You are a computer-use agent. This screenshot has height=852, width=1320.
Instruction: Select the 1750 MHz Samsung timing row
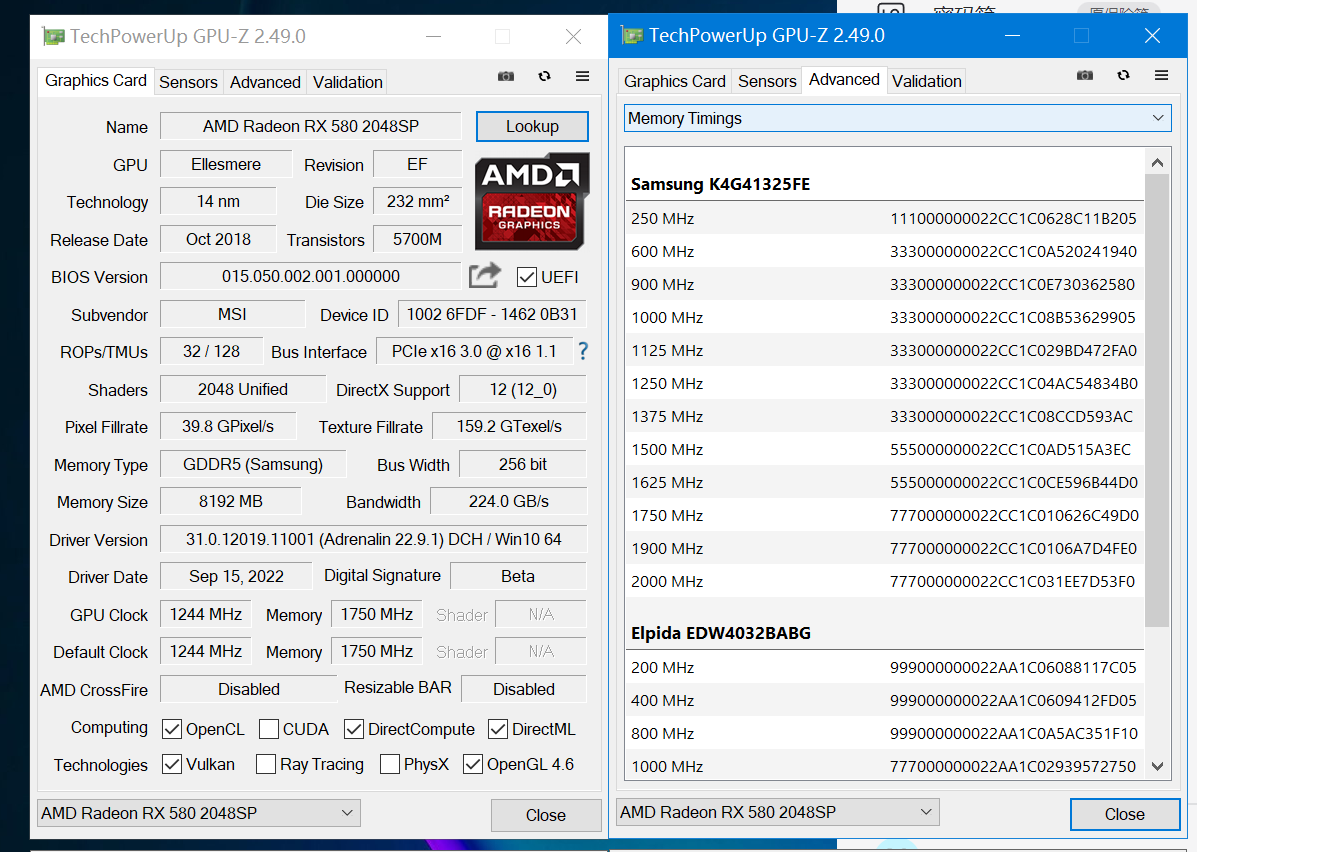tap(884, 515)
